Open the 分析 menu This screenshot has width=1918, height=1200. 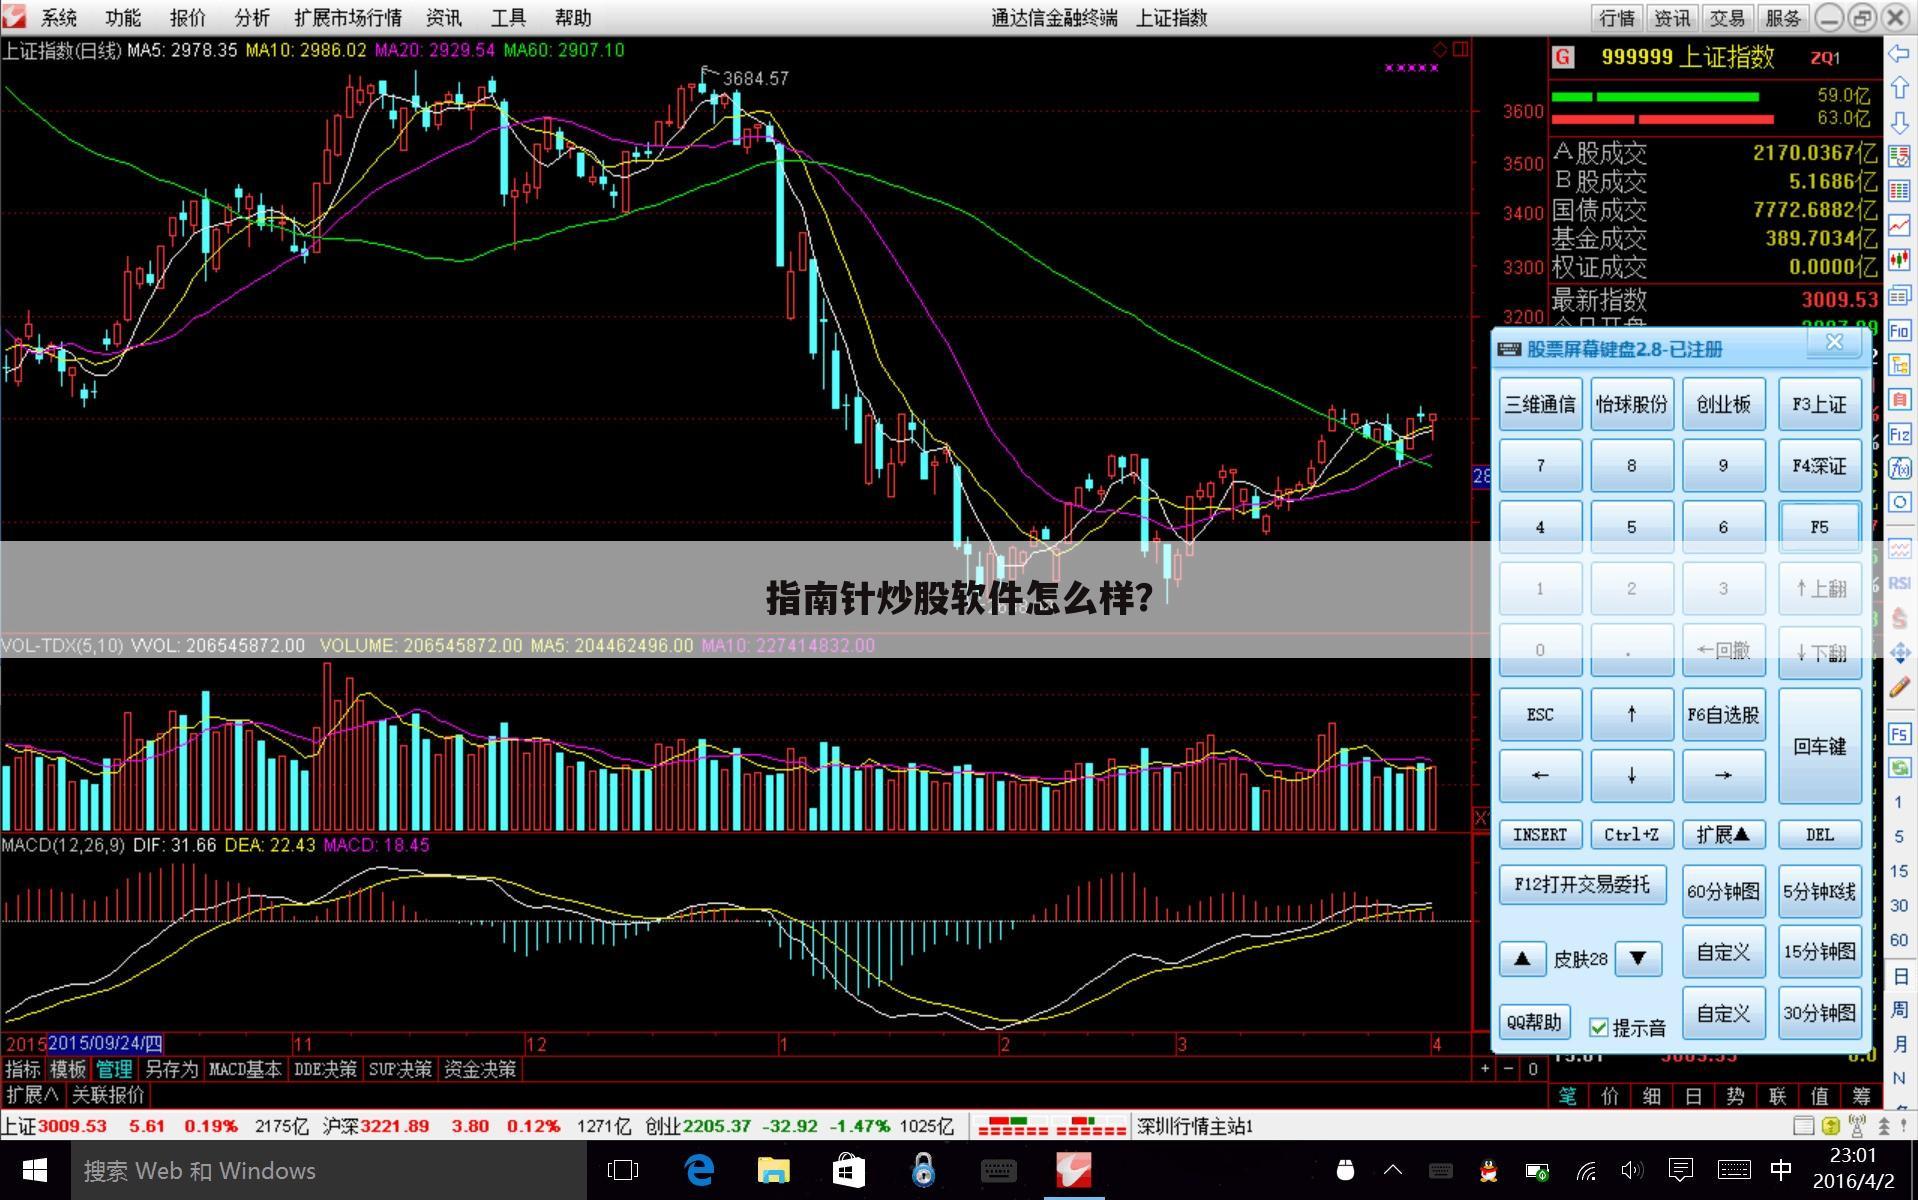(252, 18)
